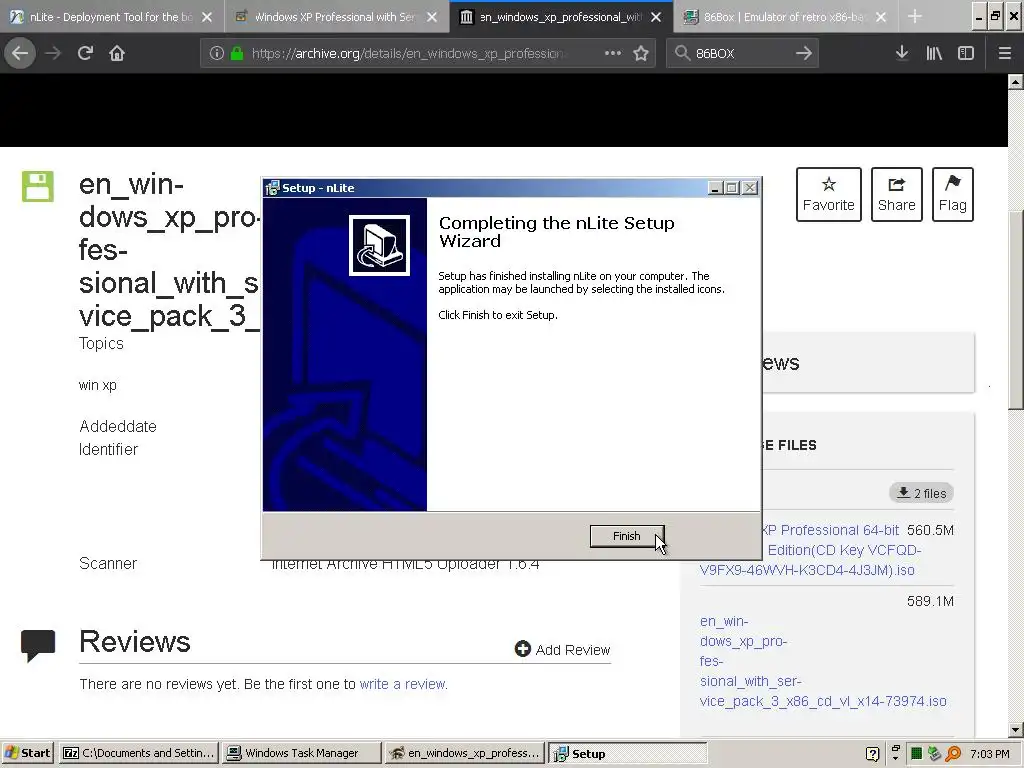Viewport: 1024px width, 768px height.
Task: Click the orange magnifier tray icon
Action: 953,754
